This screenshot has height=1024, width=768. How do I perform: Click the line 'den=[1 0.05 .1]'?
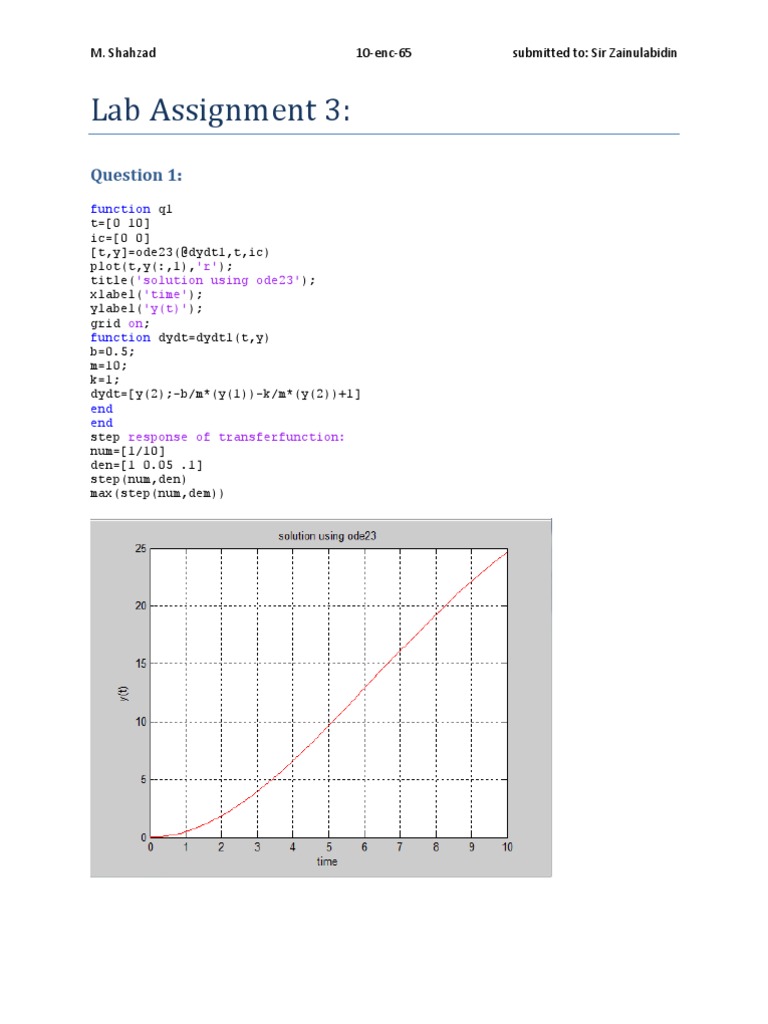pos(146,465)
